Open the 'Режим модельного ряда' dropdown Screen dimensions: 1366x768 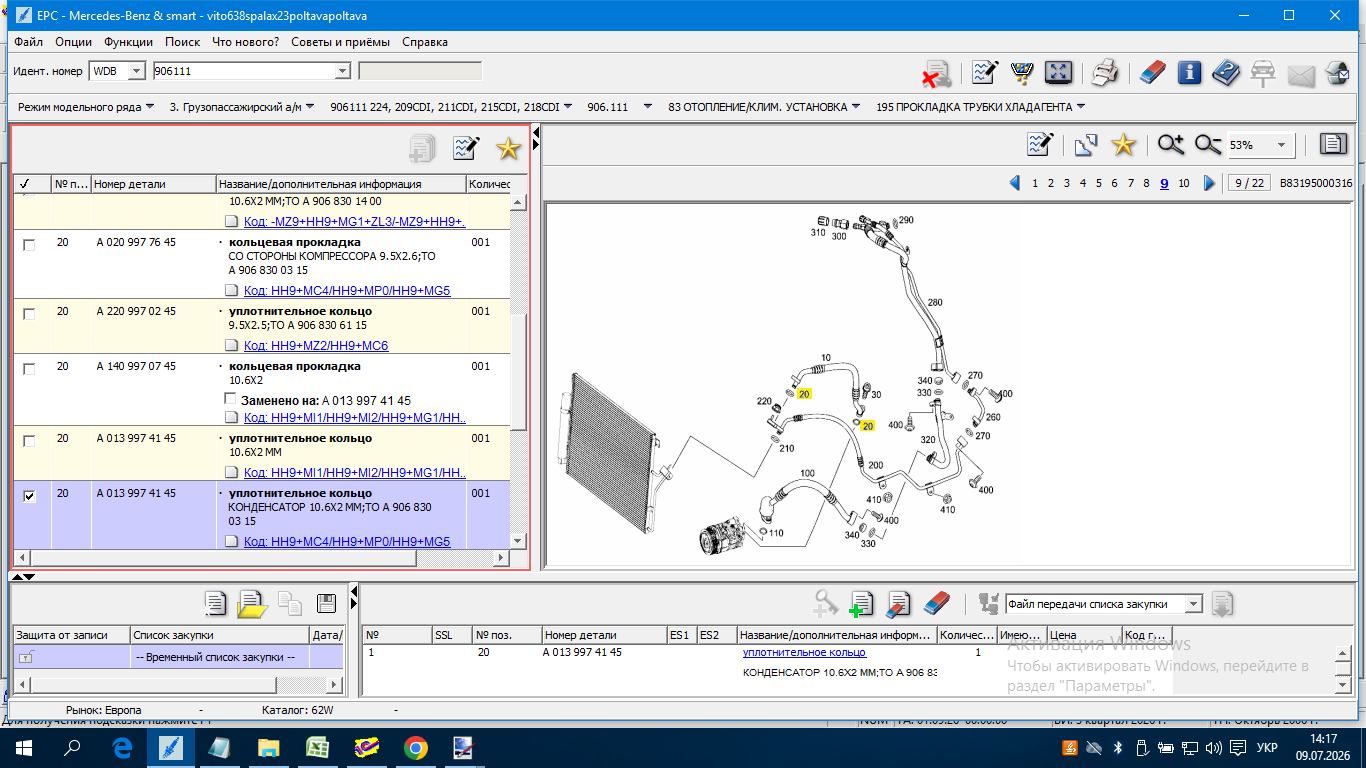click(x=150, y=107)
